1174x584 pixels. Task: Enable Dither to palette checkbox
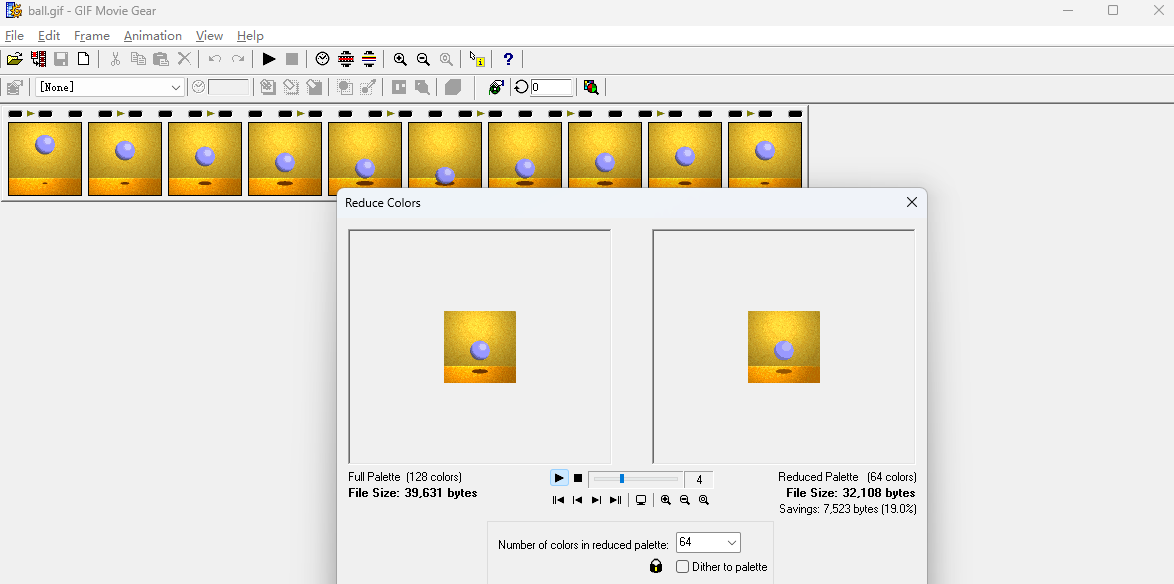[683, 567]
